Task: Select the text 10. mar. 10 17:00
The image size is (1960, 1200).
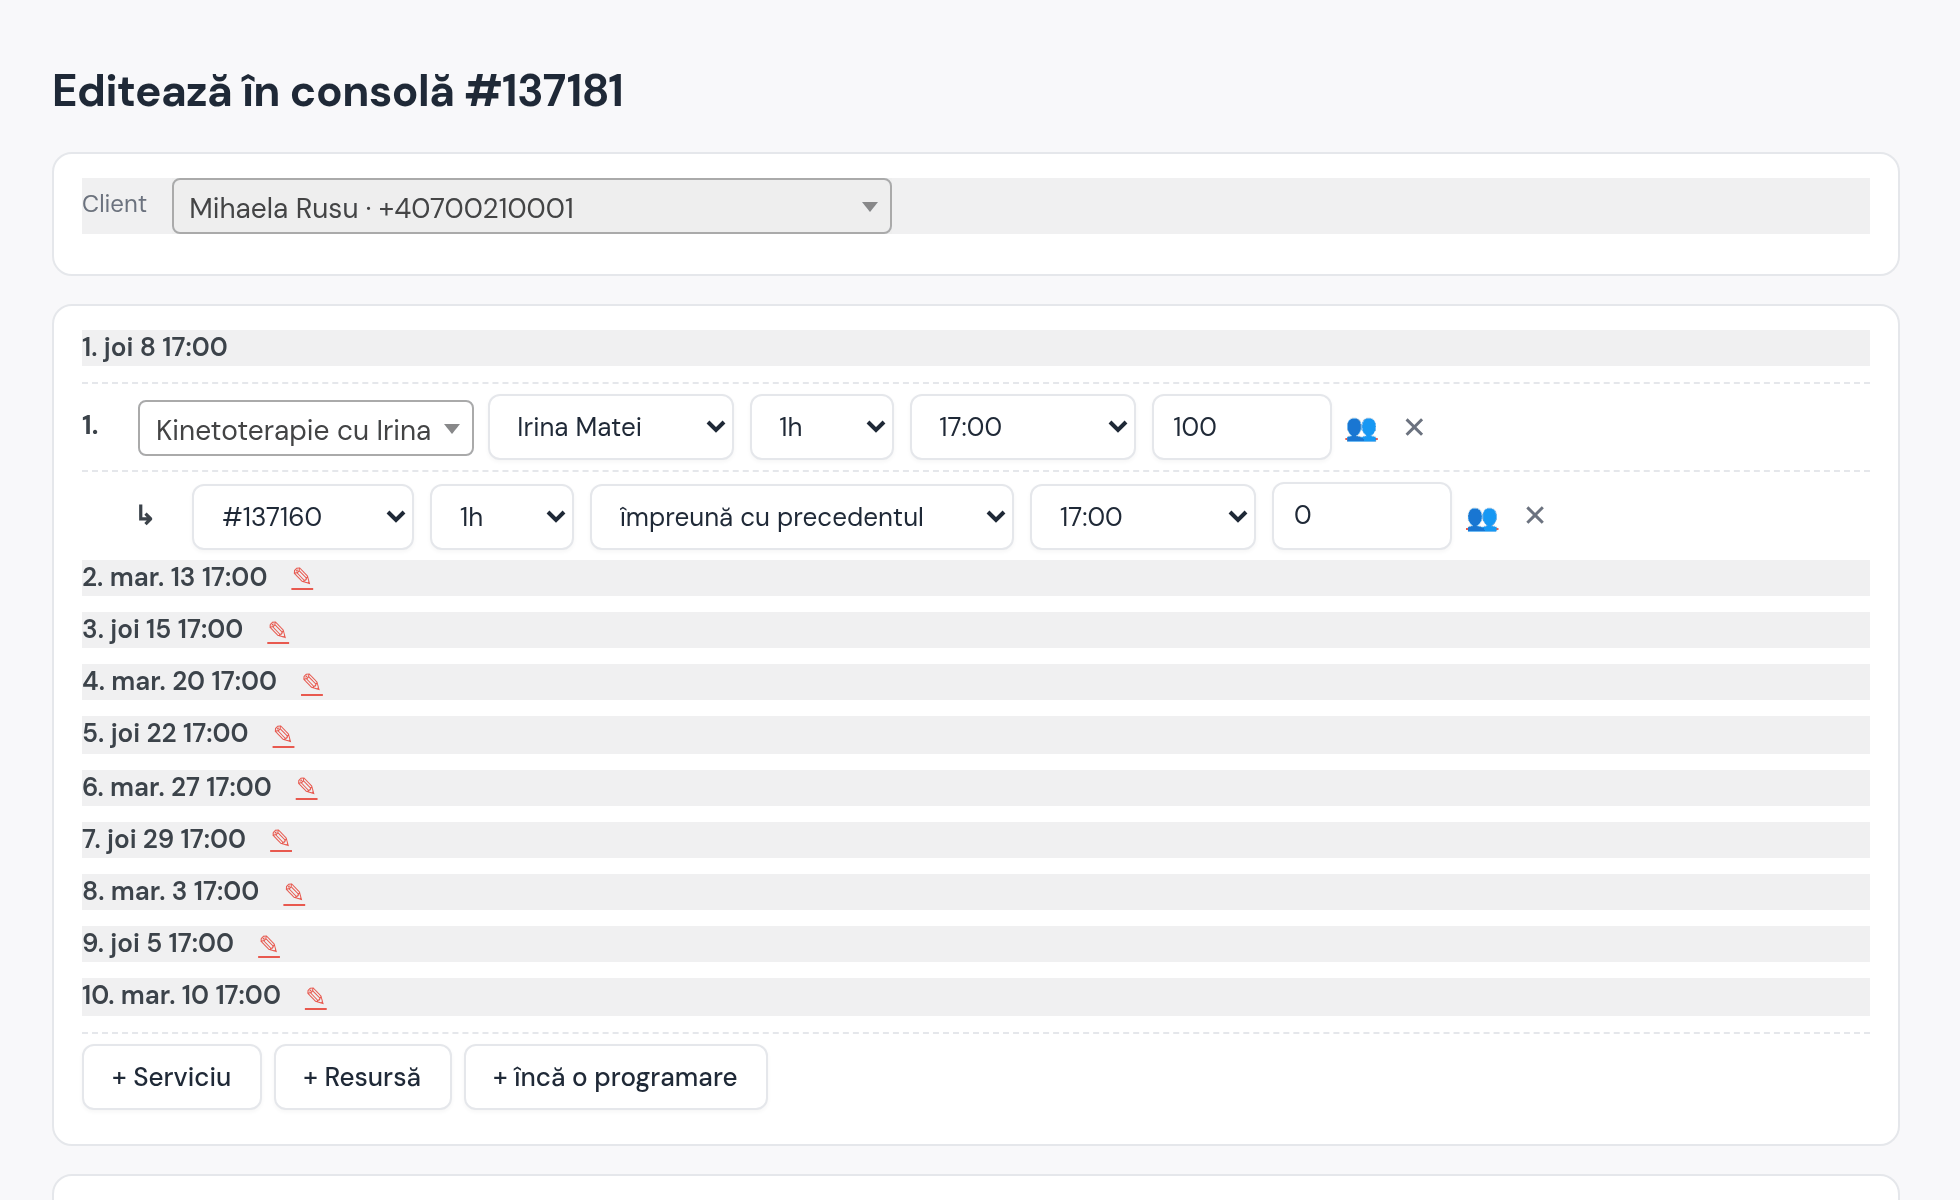Action: 181,995
